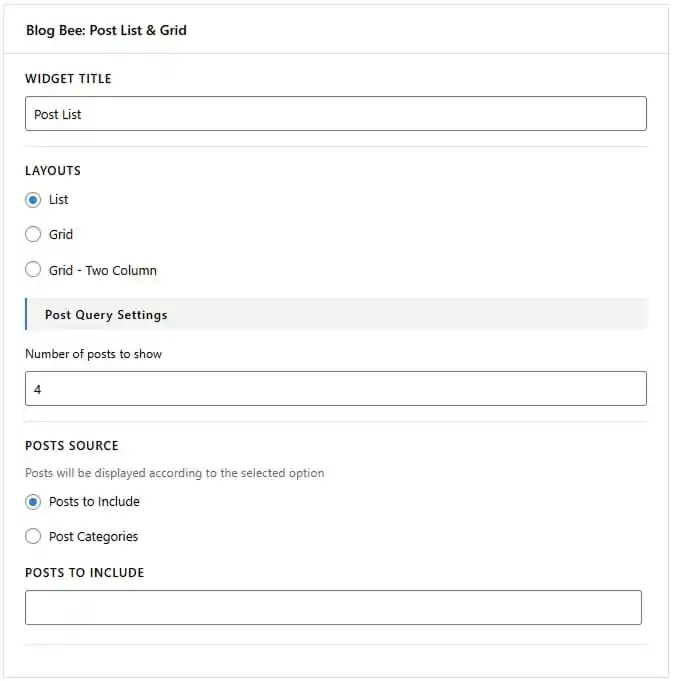The width and height of the screenshot is (674, 681).
Task: Click the 'Post Categories' option label text
Action: [x=93, y=537]
